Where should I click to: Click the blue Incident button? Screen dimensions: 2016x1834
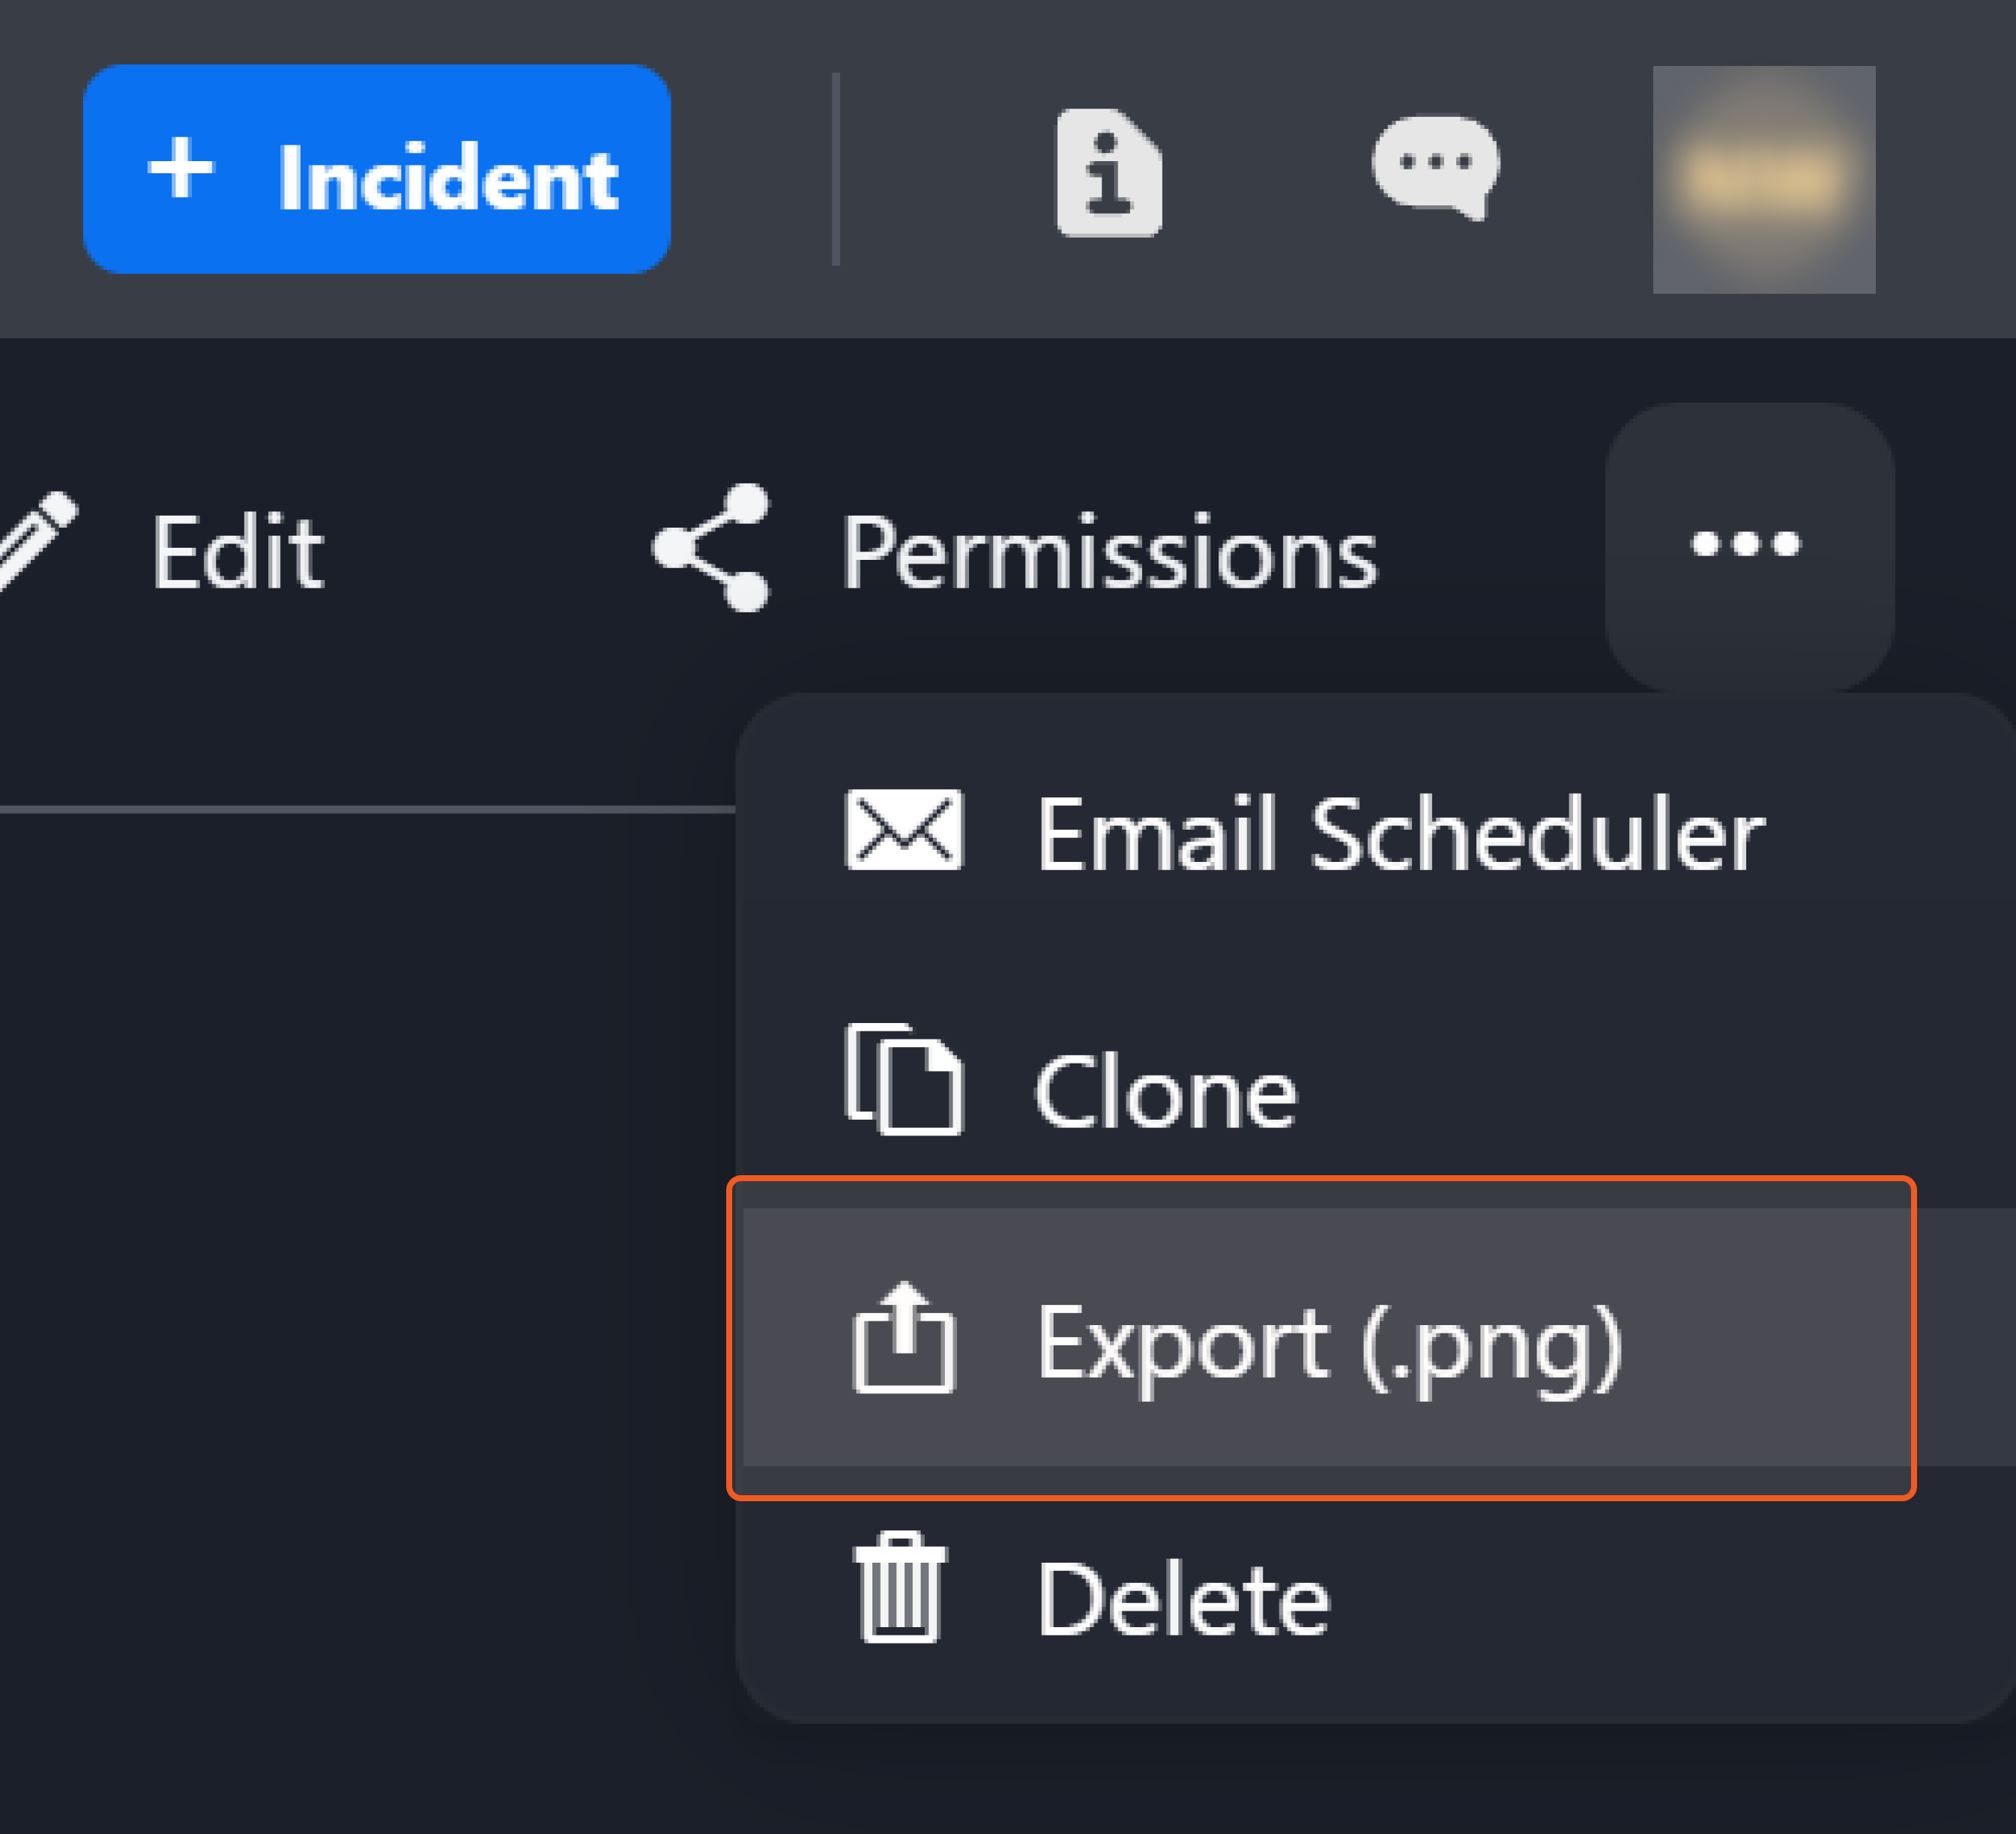pyautogui.click(x=376, y=169)
